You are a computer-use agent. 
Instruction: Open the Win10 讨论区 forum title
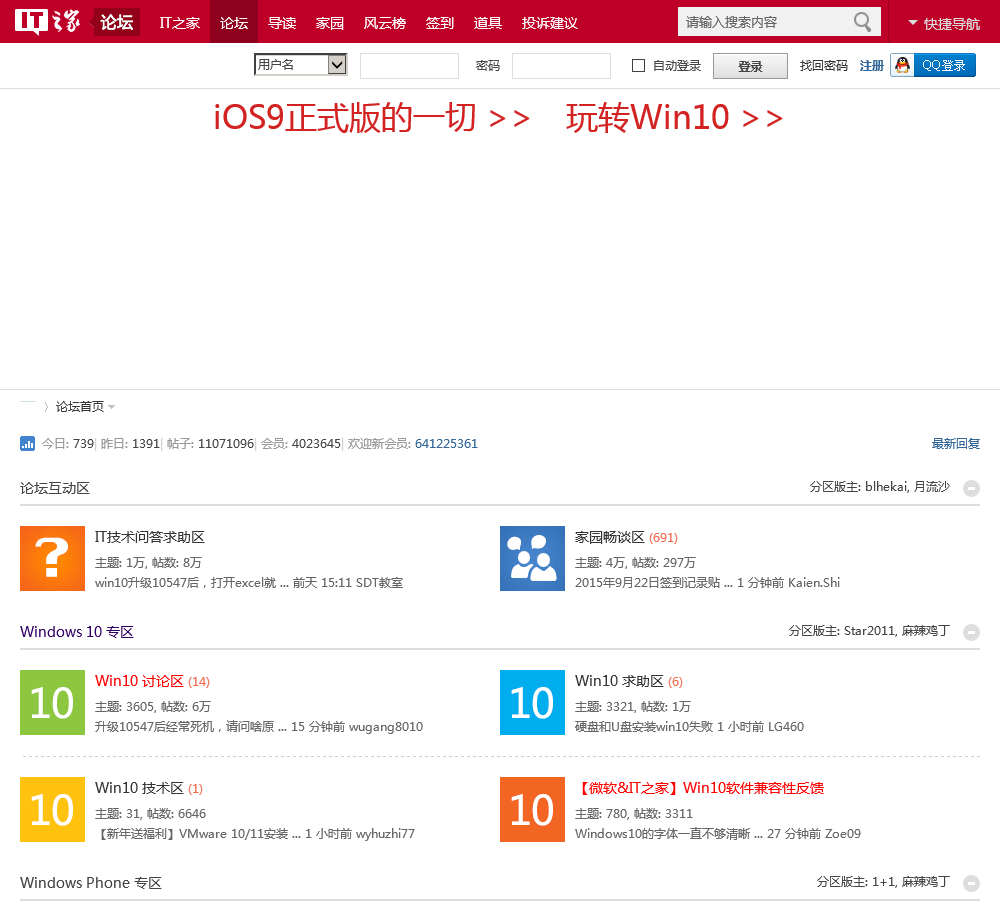click(x=139, y=681)
